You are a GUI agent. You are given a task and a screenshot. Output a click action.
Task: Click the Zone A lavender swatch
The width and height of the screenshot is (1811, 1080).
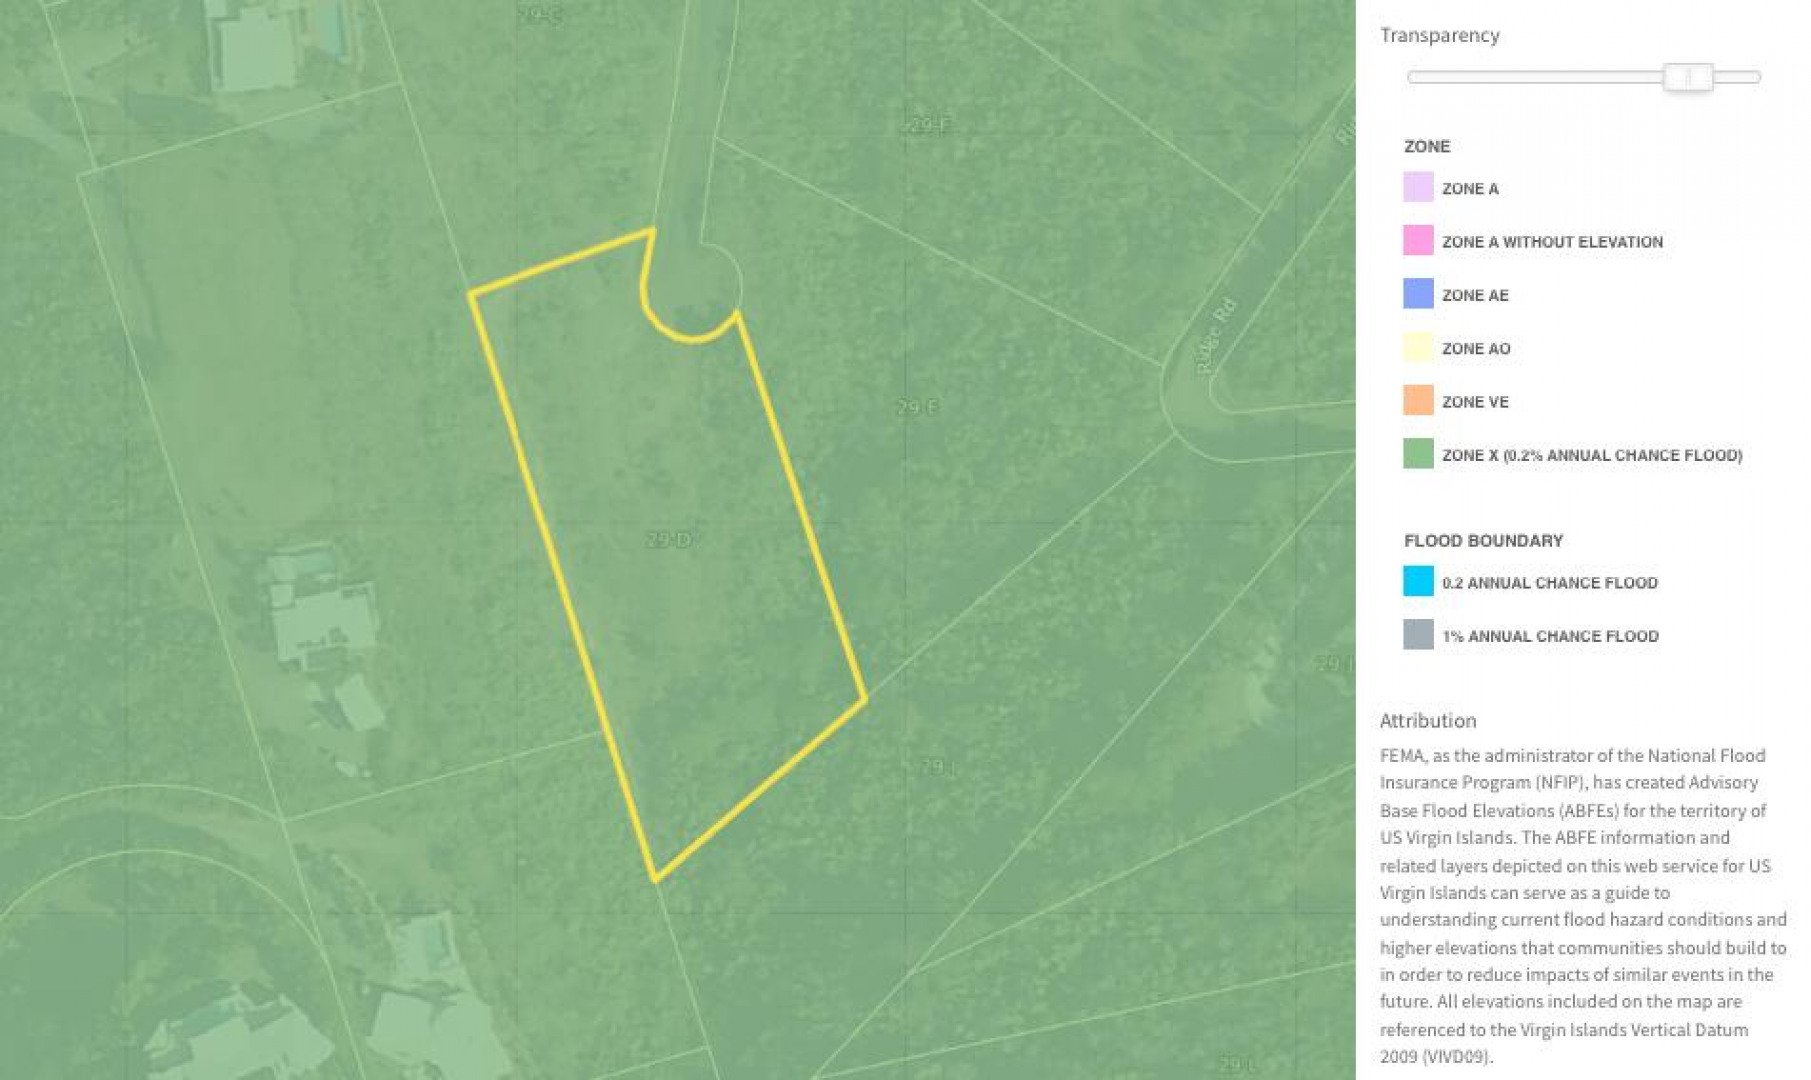click(1417, 188)
